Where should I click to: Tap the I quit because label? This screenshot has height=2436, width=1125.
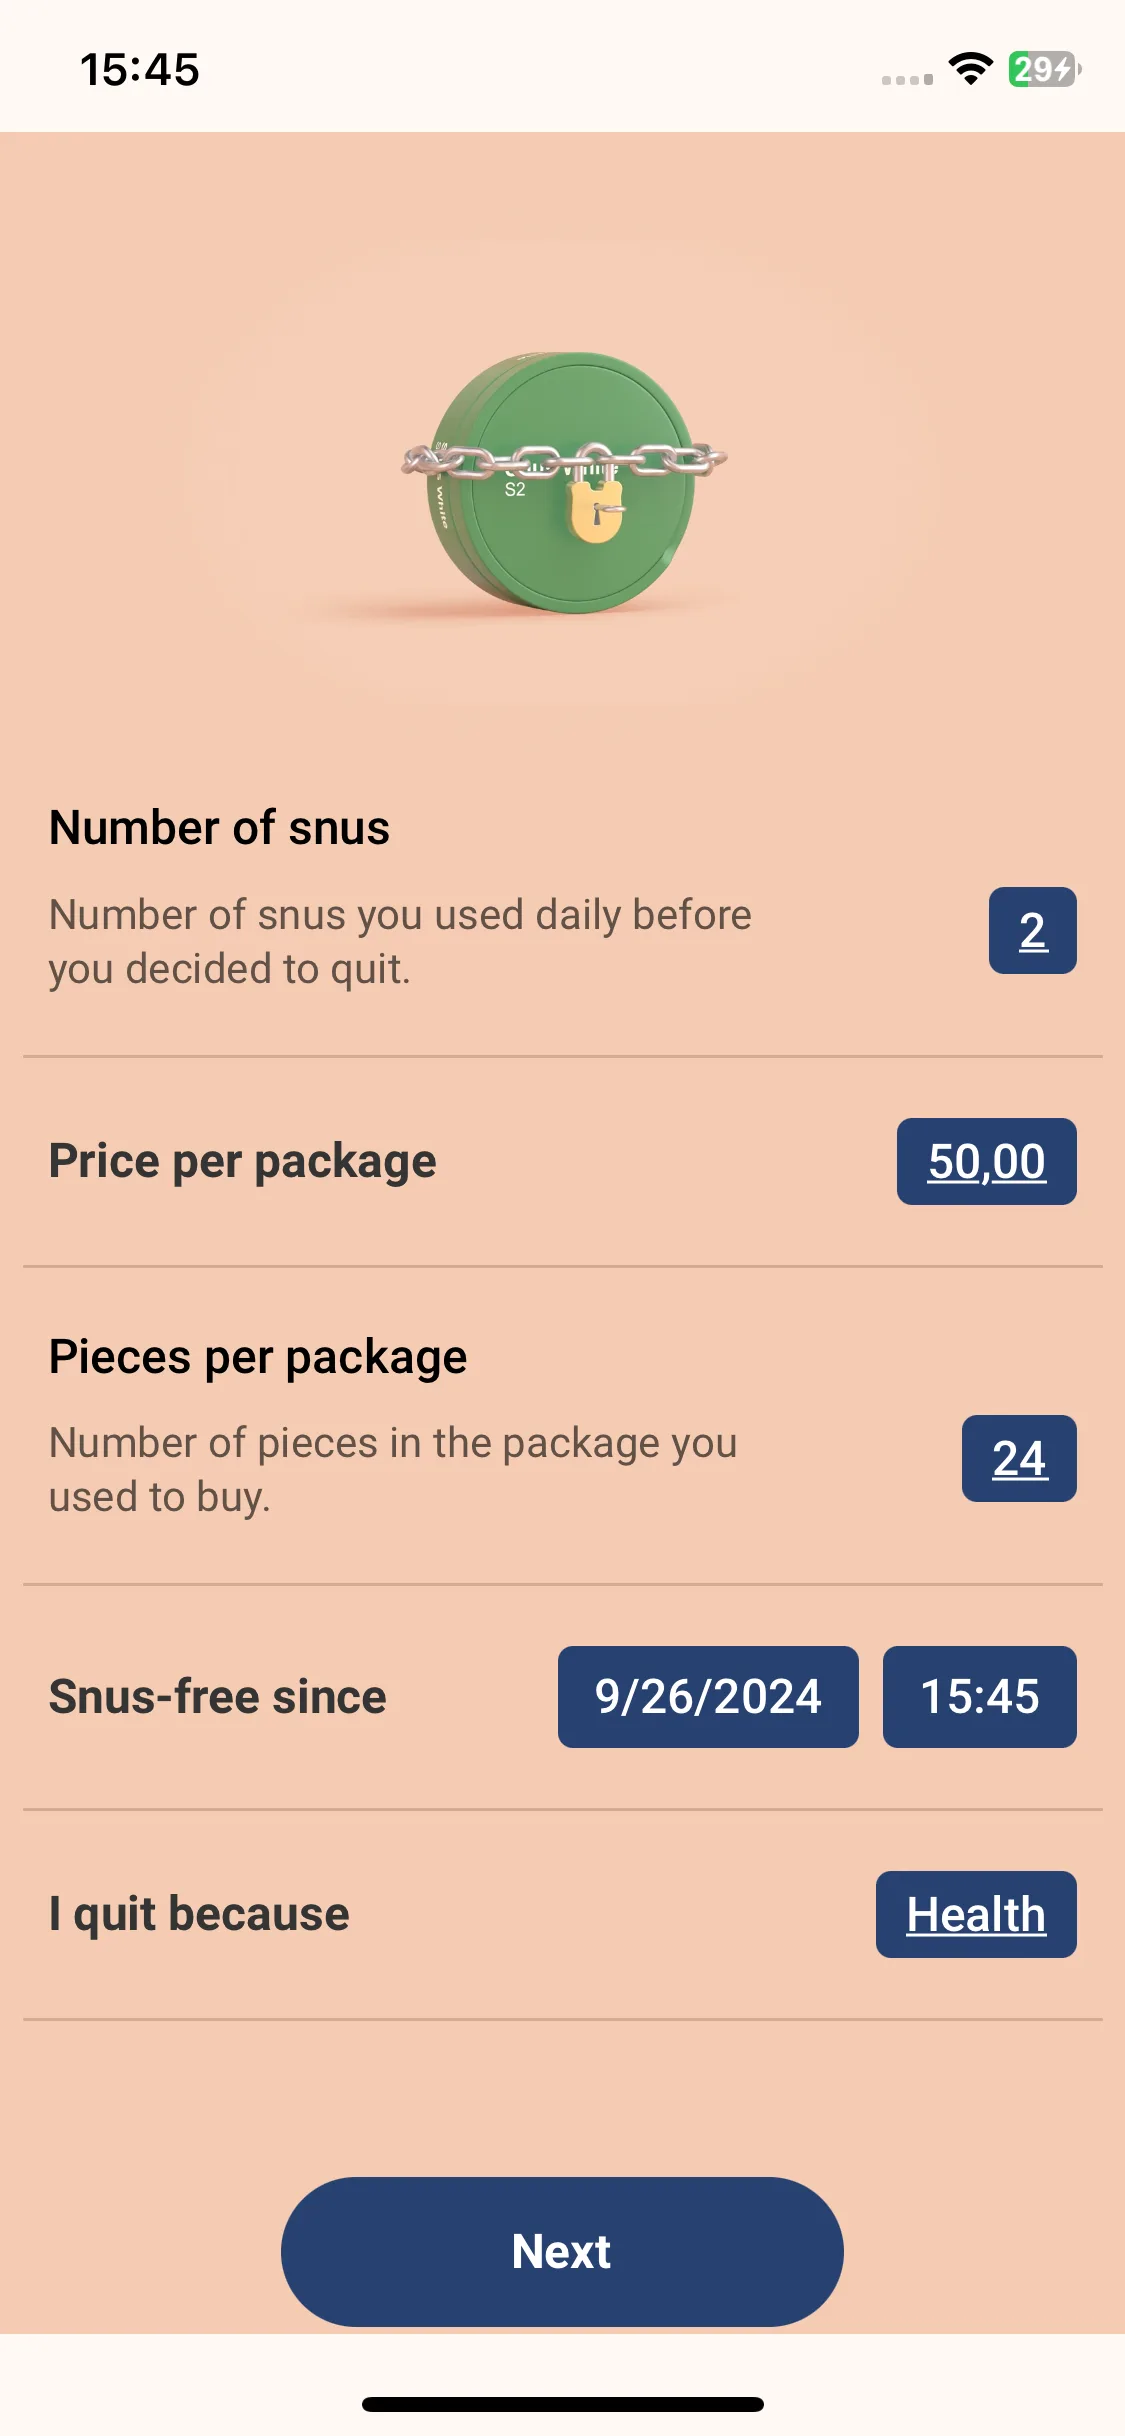pos(199,1914)
